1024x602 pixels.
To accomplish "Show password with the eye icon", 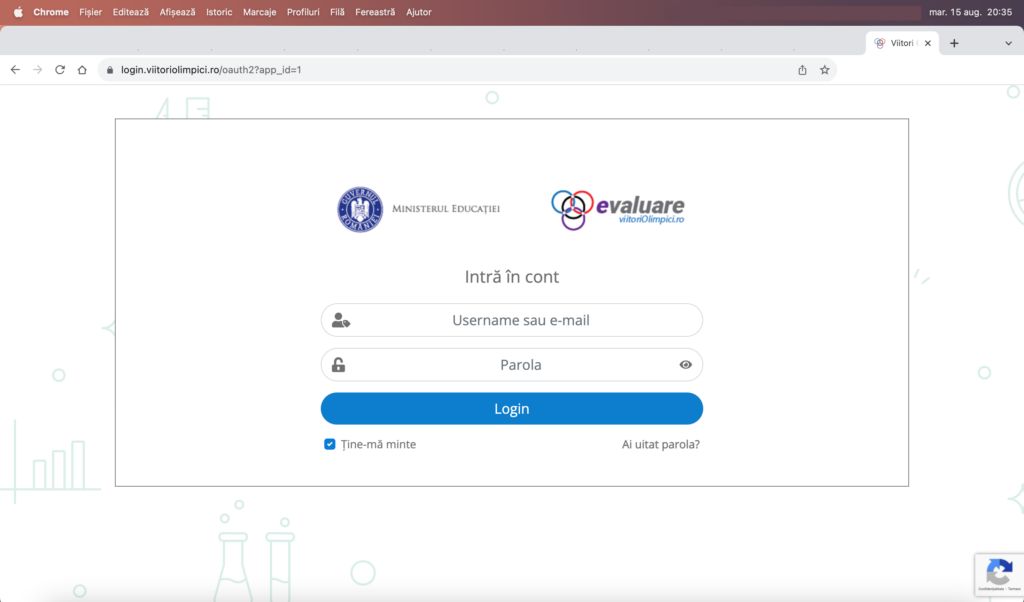I will [x=685, y=365].
